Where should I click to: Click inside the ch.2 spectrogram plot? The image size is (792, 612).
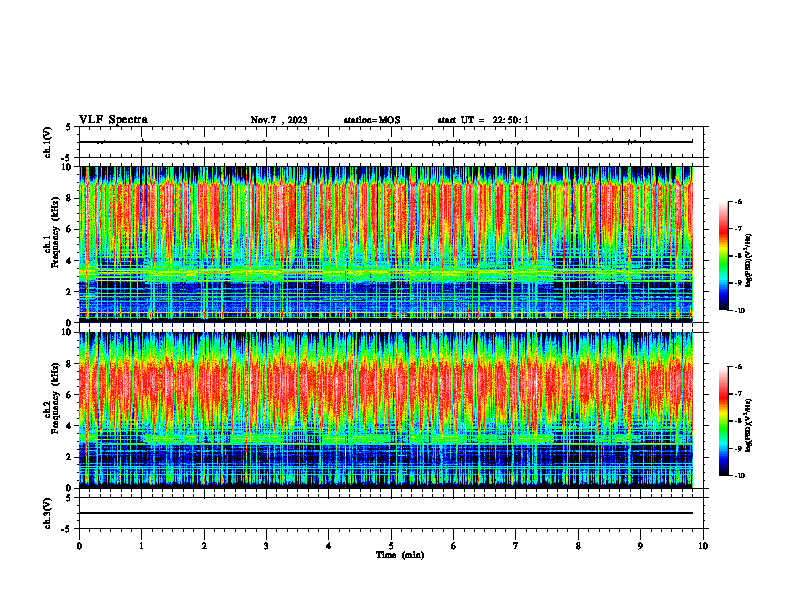pyautogui.click(x=386, y=410)
